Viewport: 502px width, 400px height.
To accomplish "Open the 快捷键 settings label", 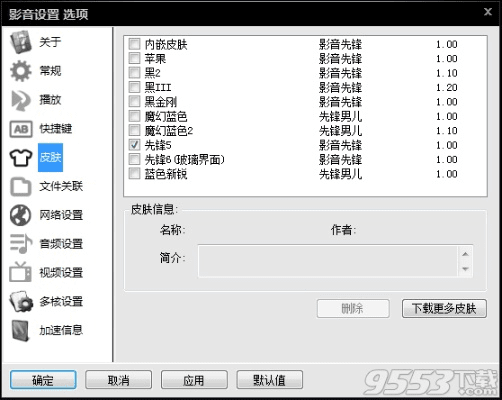I will [x=56, y=129].
